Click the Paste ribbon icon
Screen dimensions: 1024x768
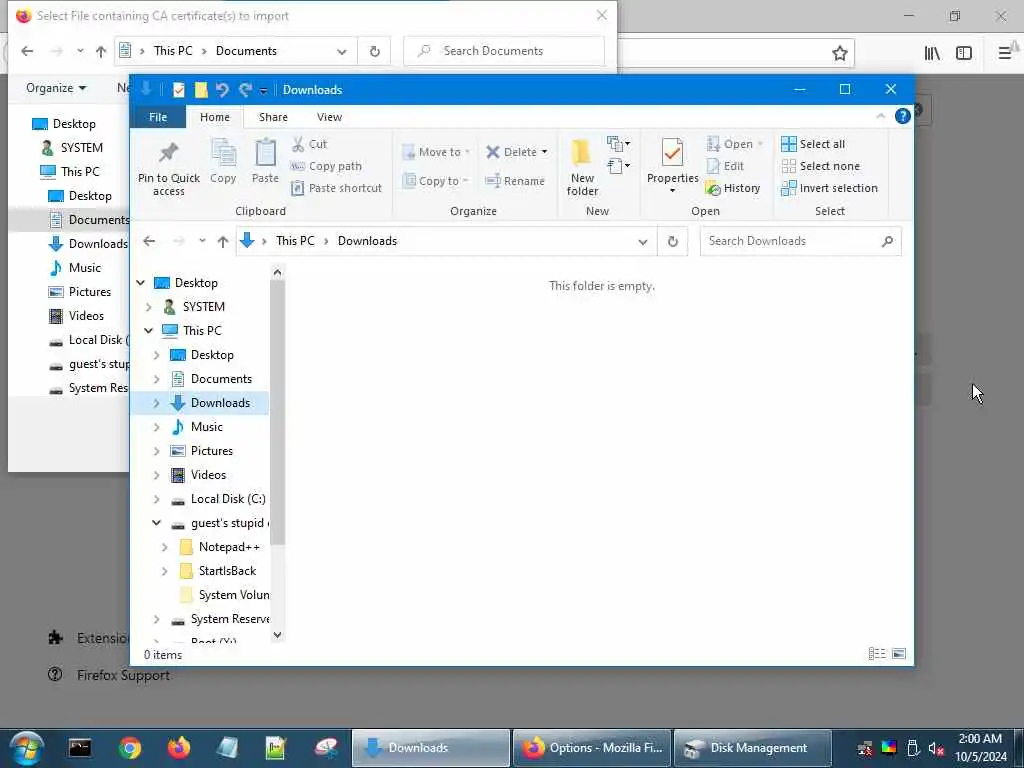point(265,161)
